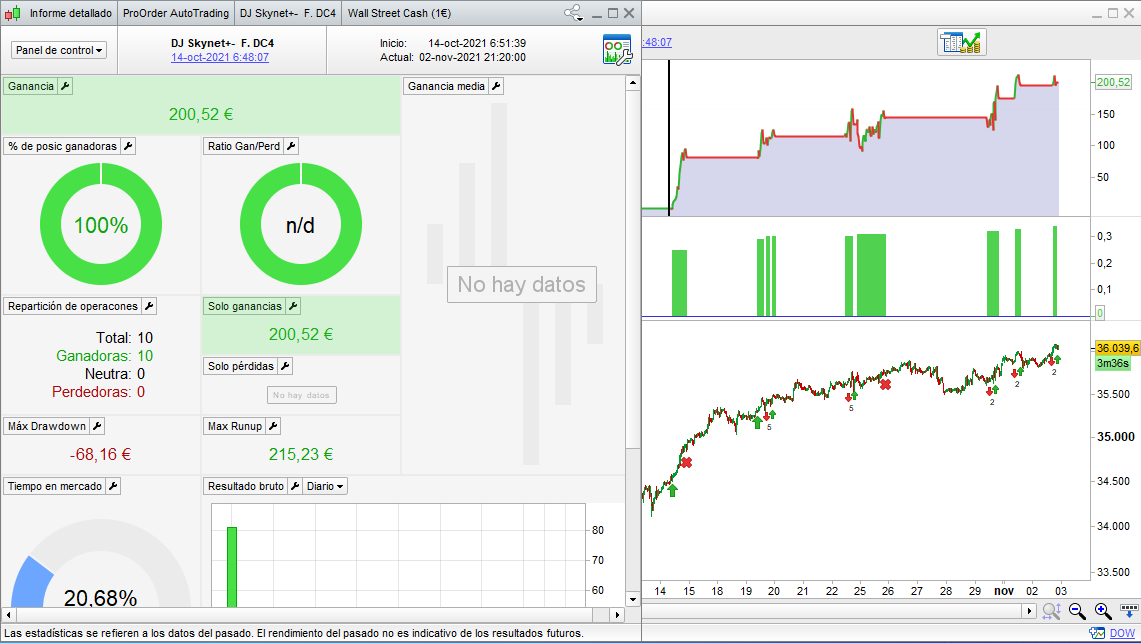This screenshot has width=1141, height=643.
Task: Click wrench icon beside % de posic ganadoras
Action: [x=128, y=146]
